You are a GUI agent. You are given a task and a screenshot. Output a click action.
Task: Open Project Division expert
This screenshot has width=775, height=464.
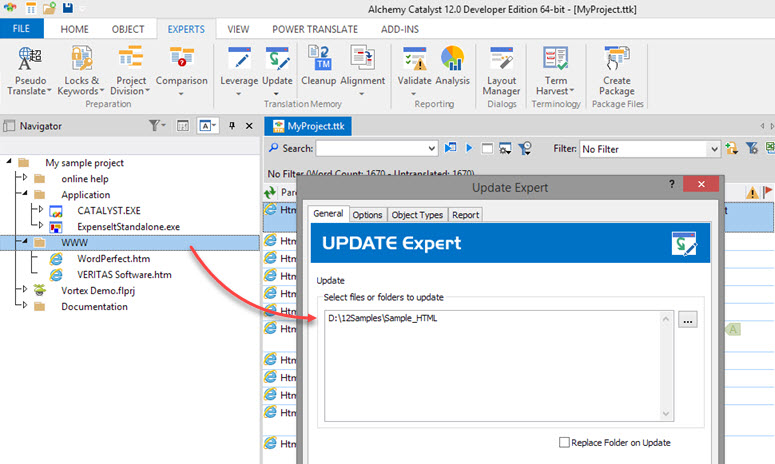click(x=130, y=71)
